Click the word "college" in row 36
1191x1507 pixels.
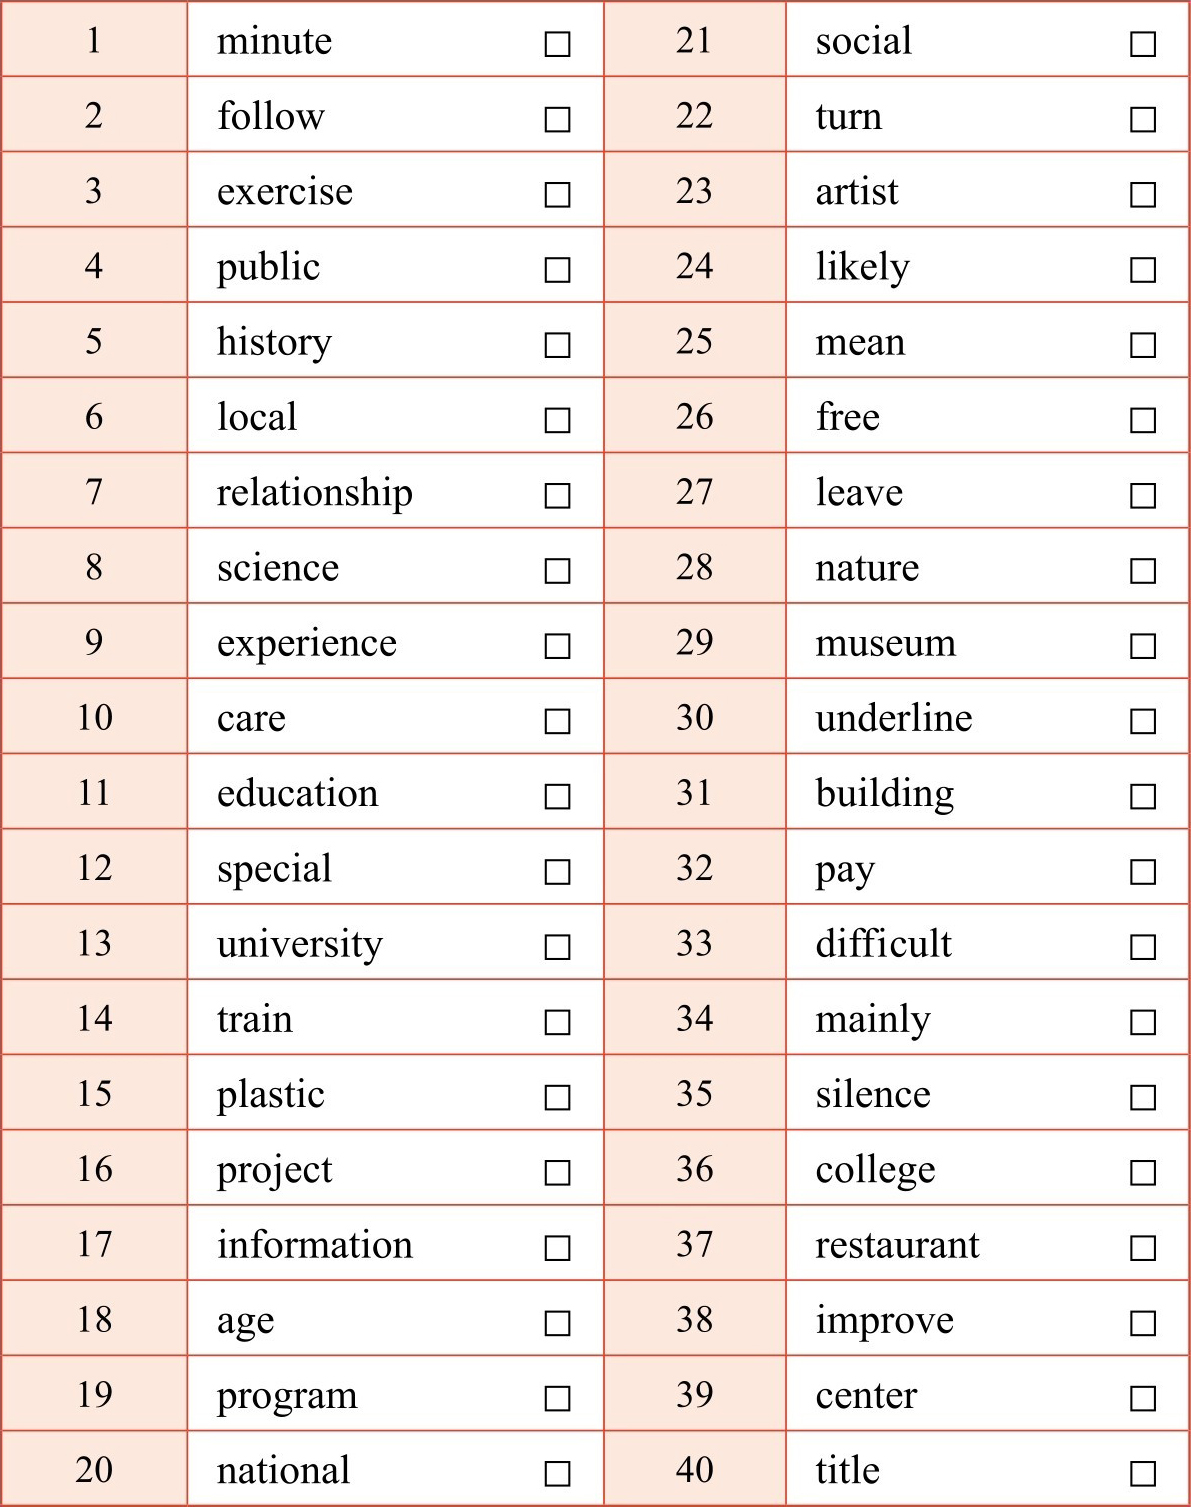(x=875, y=1170)
